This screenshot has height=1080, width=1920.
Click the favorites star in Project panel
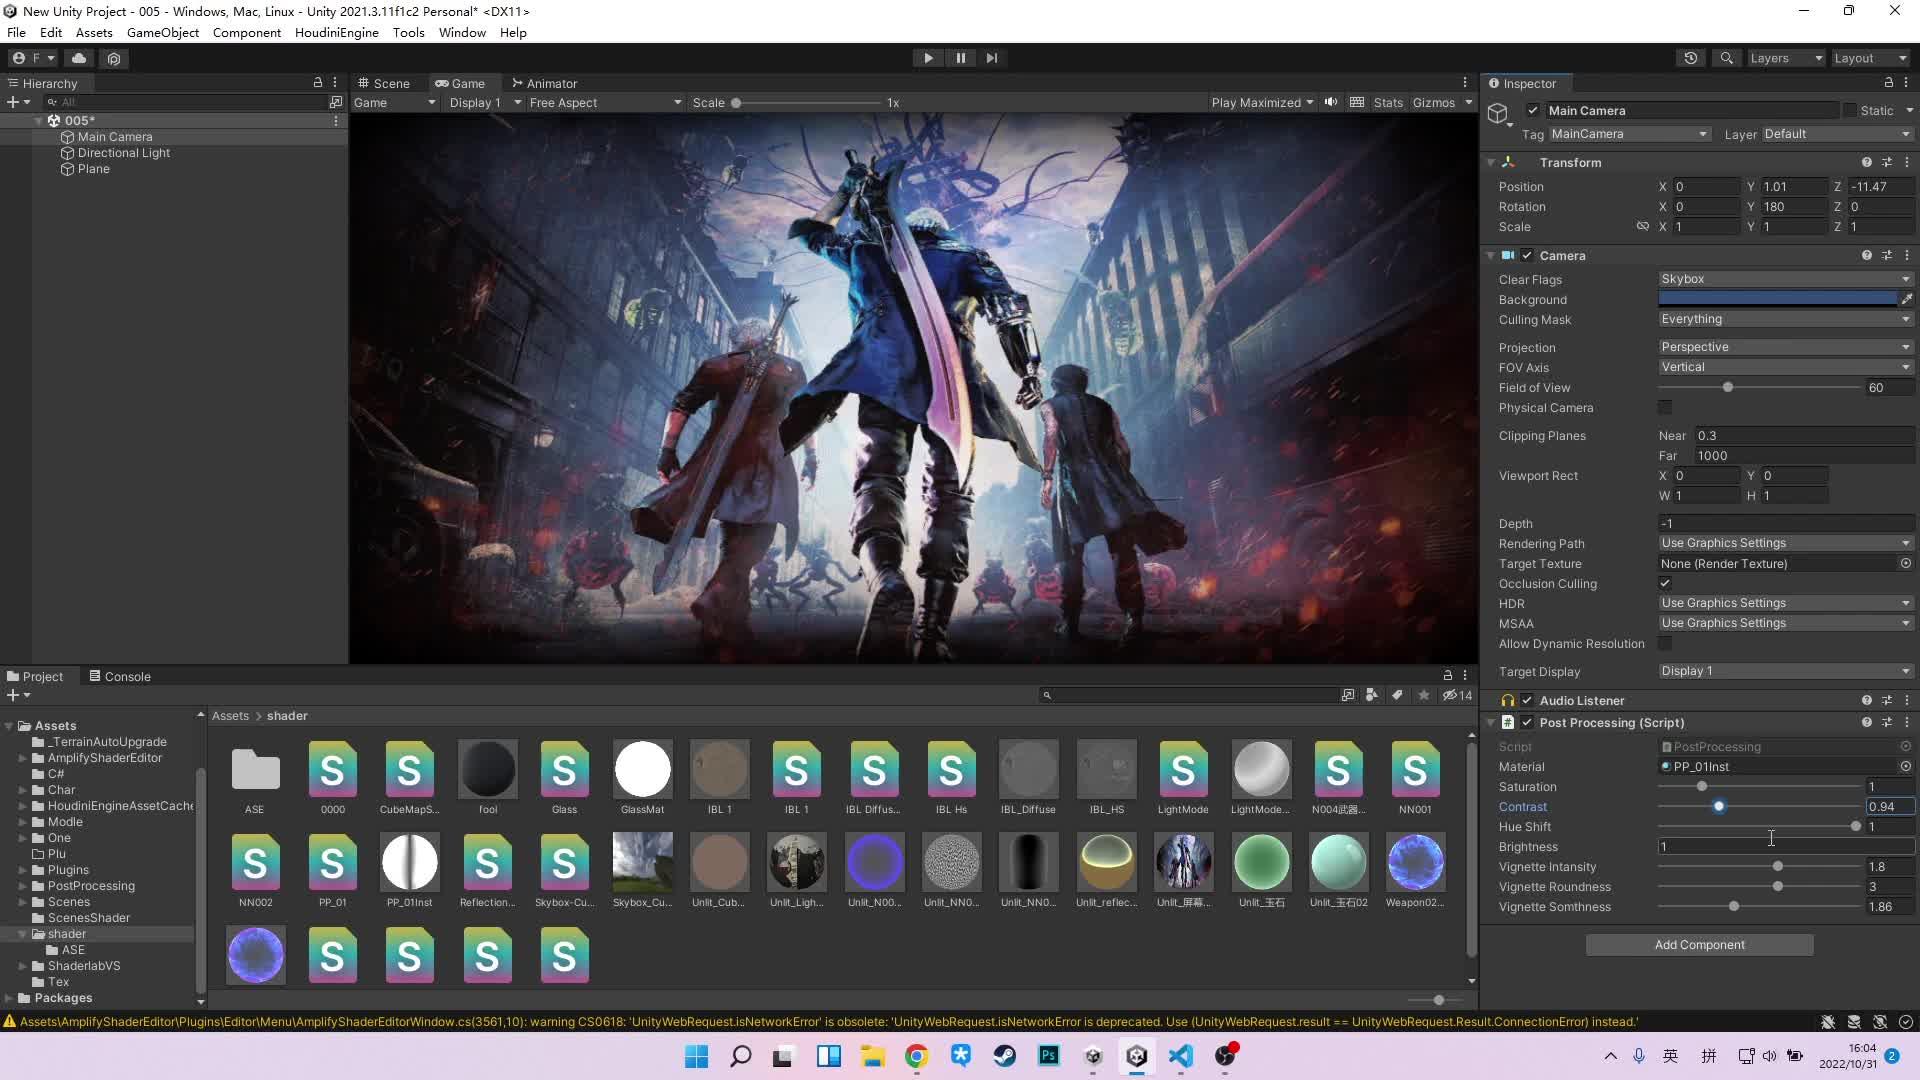(1423, 695)
